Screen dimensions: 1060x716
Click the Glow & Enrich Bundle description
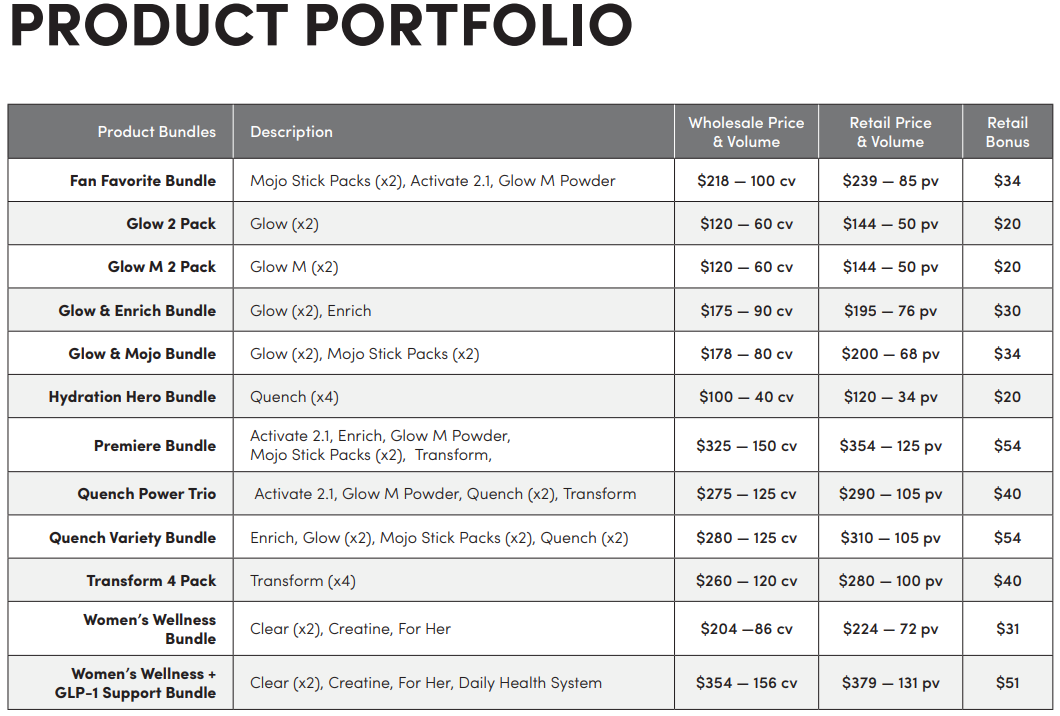point(311,311)
